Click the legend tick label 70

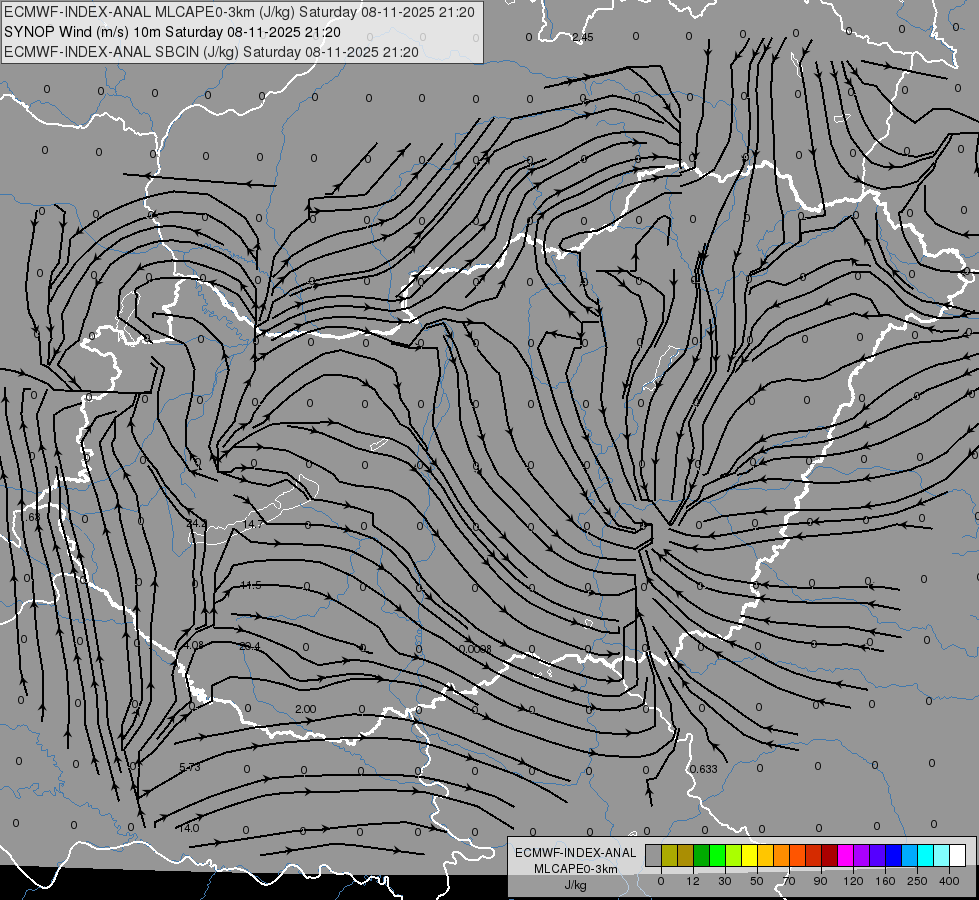tap(789, 881)
